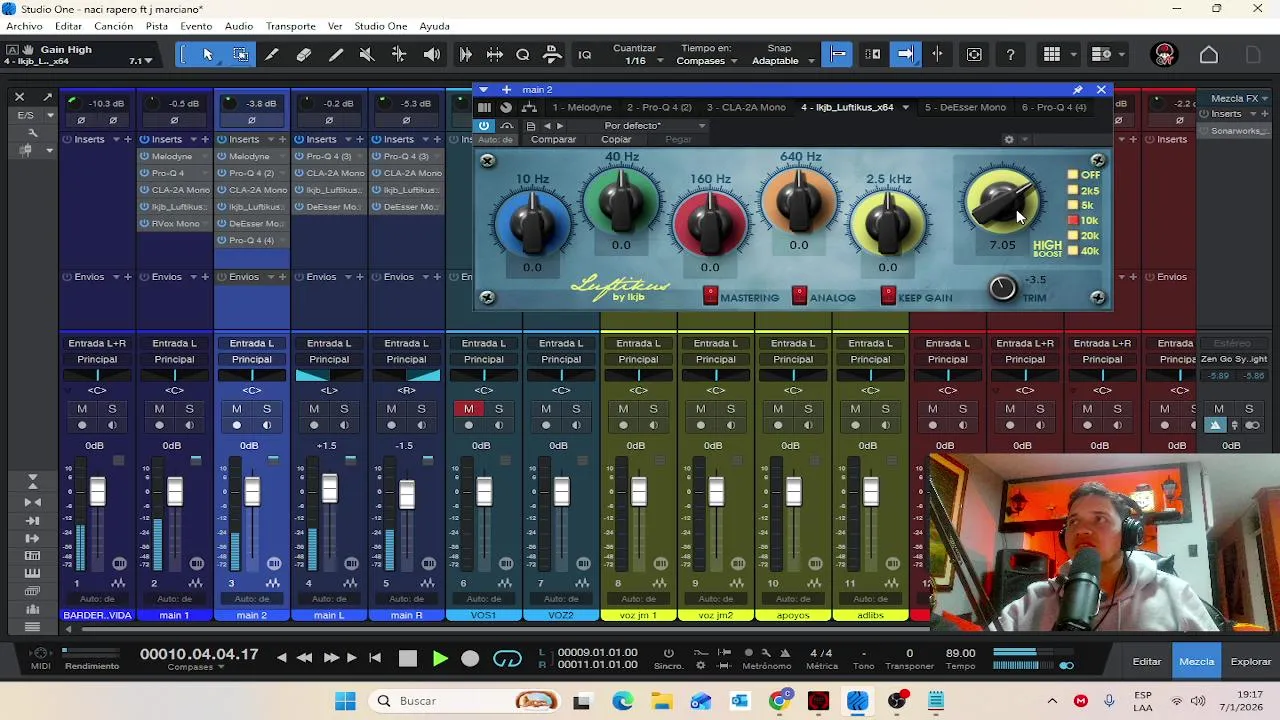This screenshot has width=1280, height=720.
Task: Unmute the VOS1 channel
Action: point(468,409)
